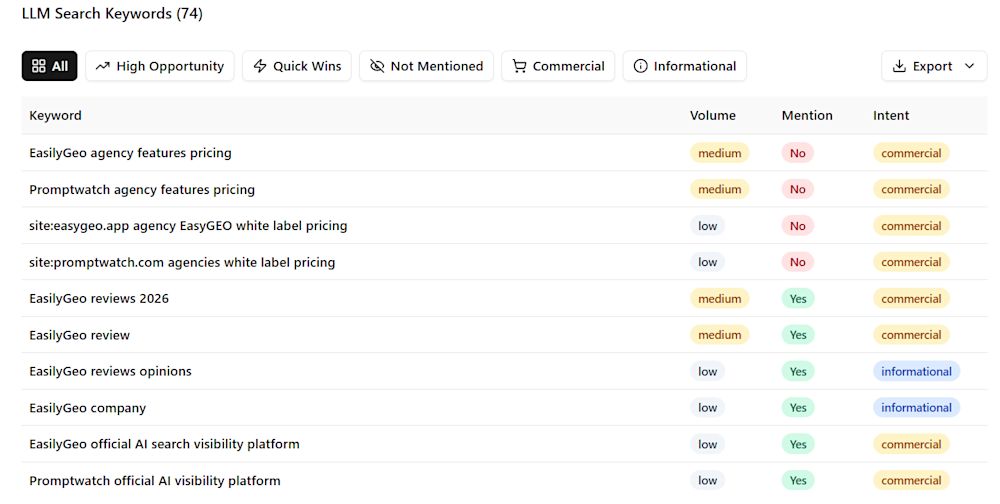The height and width of the screenshot is (504, 1000).
Task: Show the Not Mentioned keywords filter
Action: [426, 66]
